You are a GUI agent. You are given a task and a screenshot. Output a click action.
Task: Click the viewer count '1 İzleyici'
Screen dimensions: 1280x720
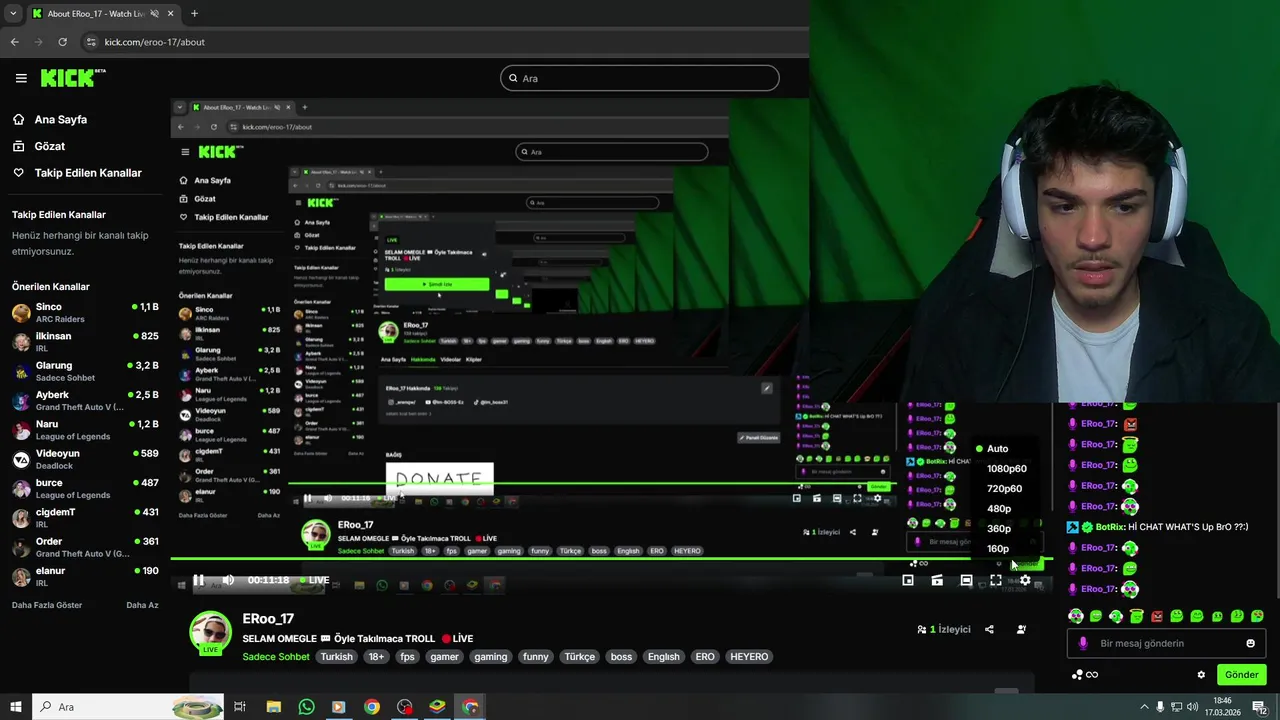pos(944,630)
